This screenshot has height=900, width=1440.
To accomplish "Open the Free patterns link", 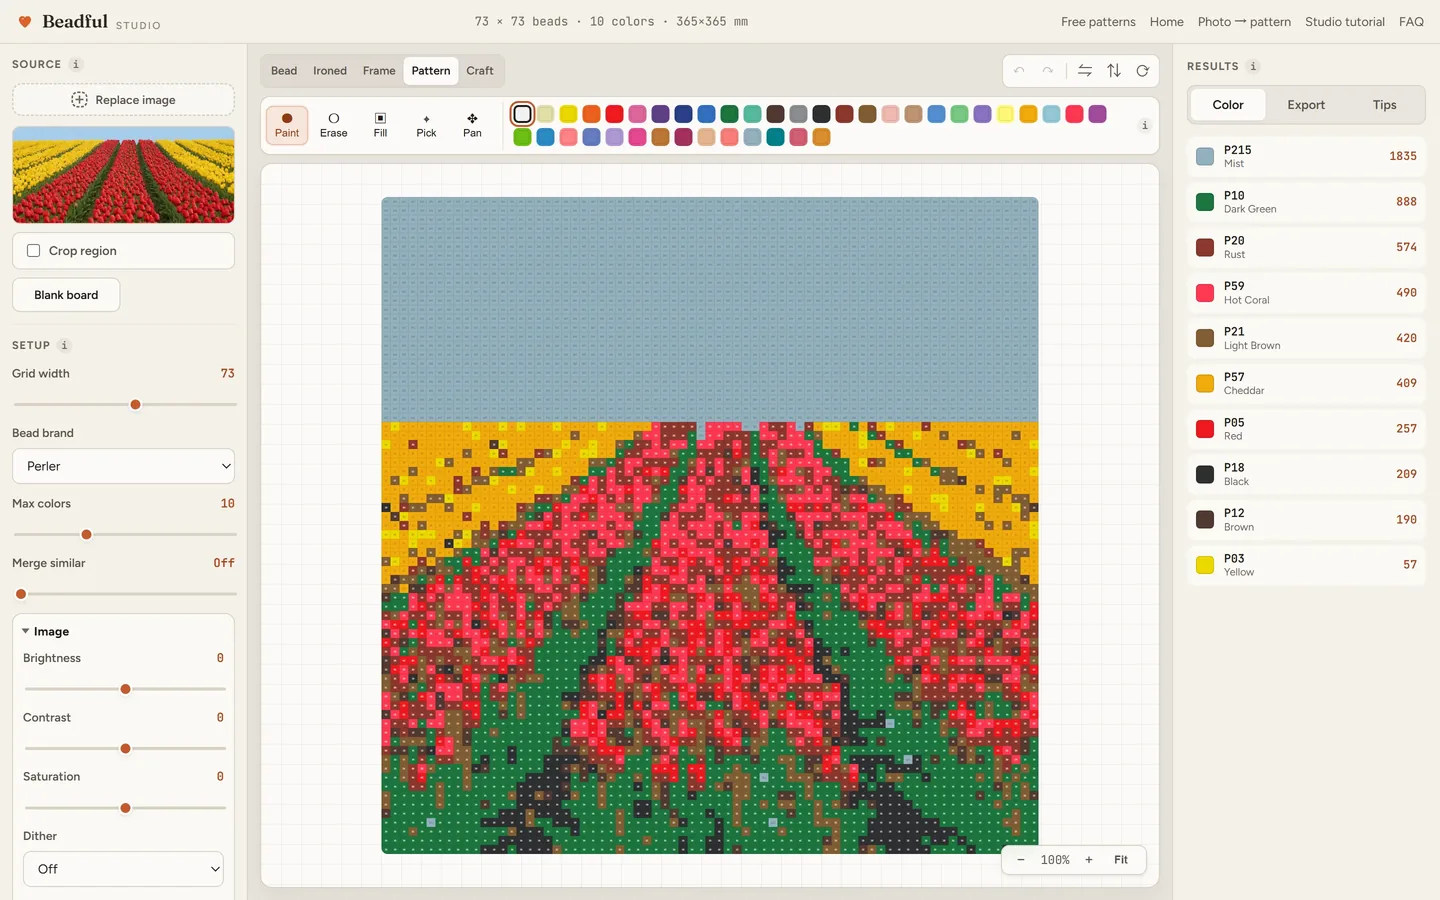I will tap(1098, 22).
